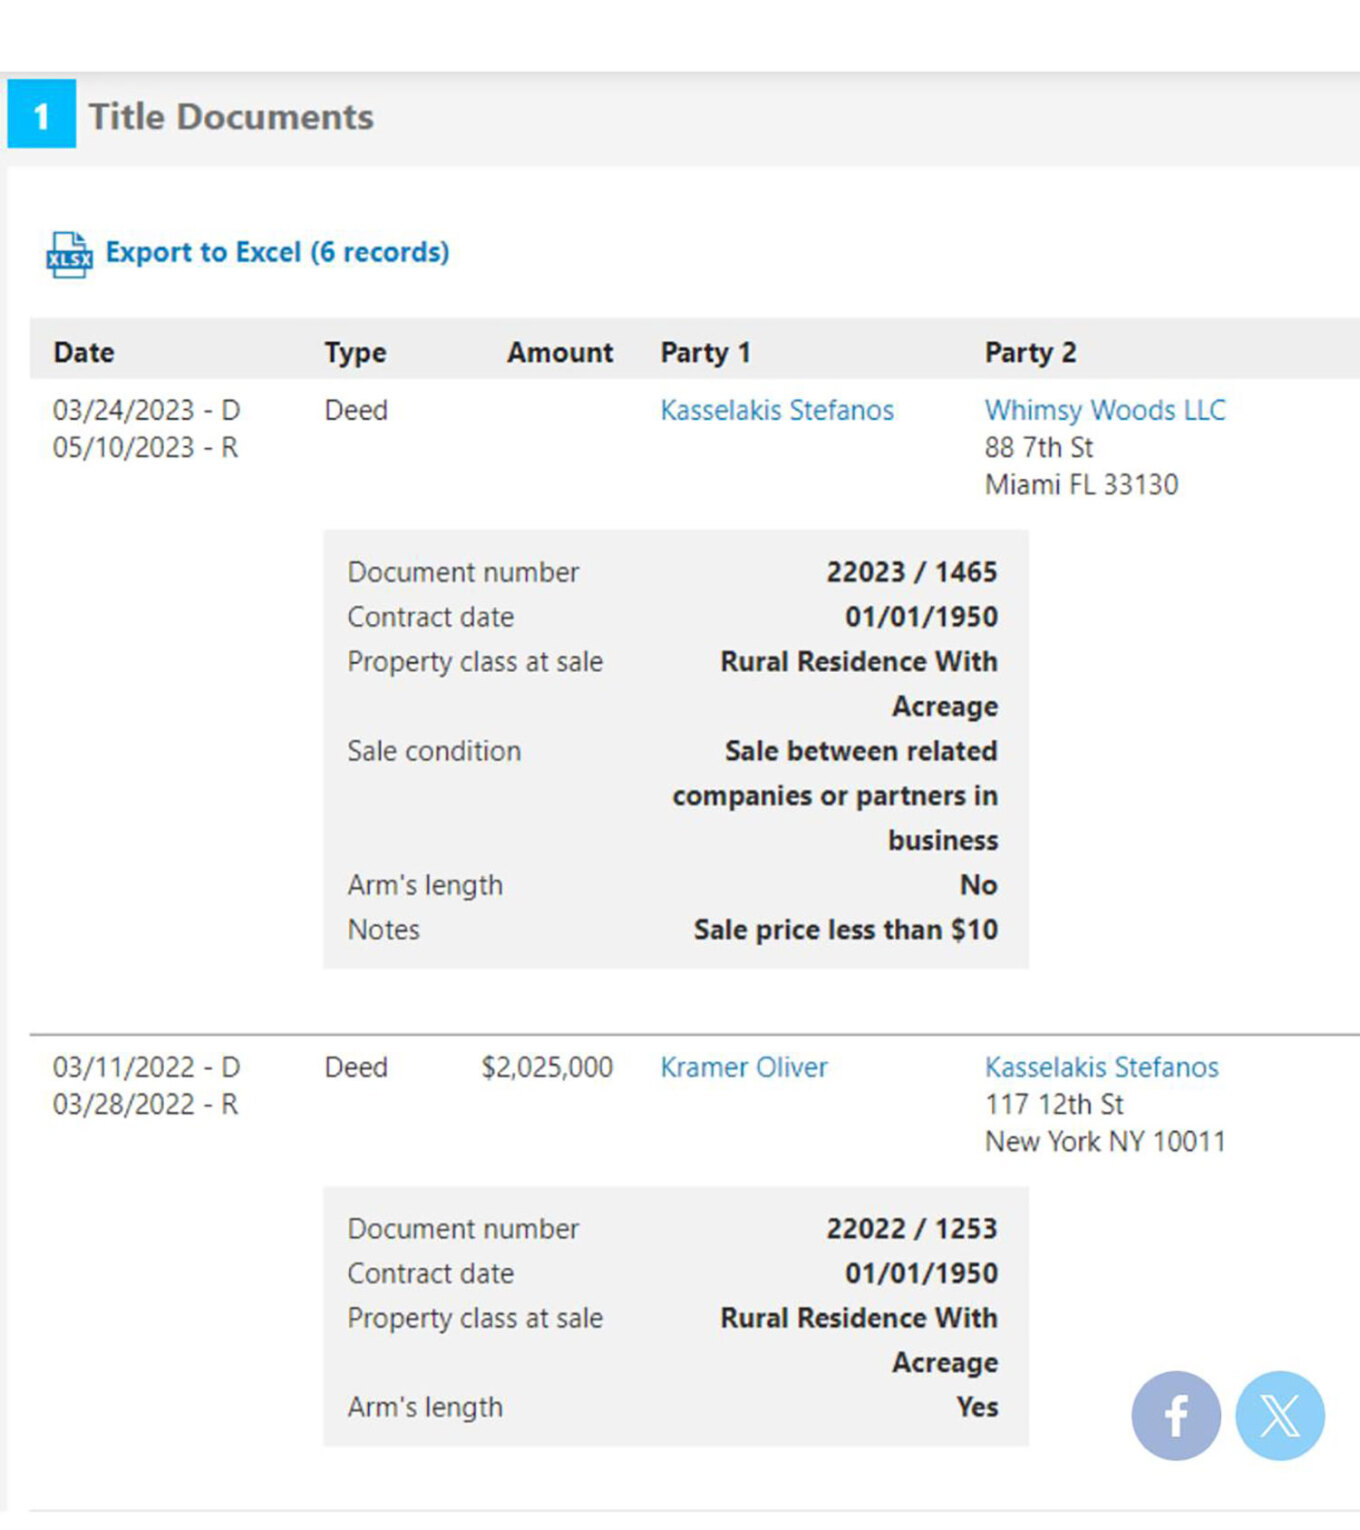Open the Kramer Oliver party link
The image size is (1360, 1530).
743,1067
